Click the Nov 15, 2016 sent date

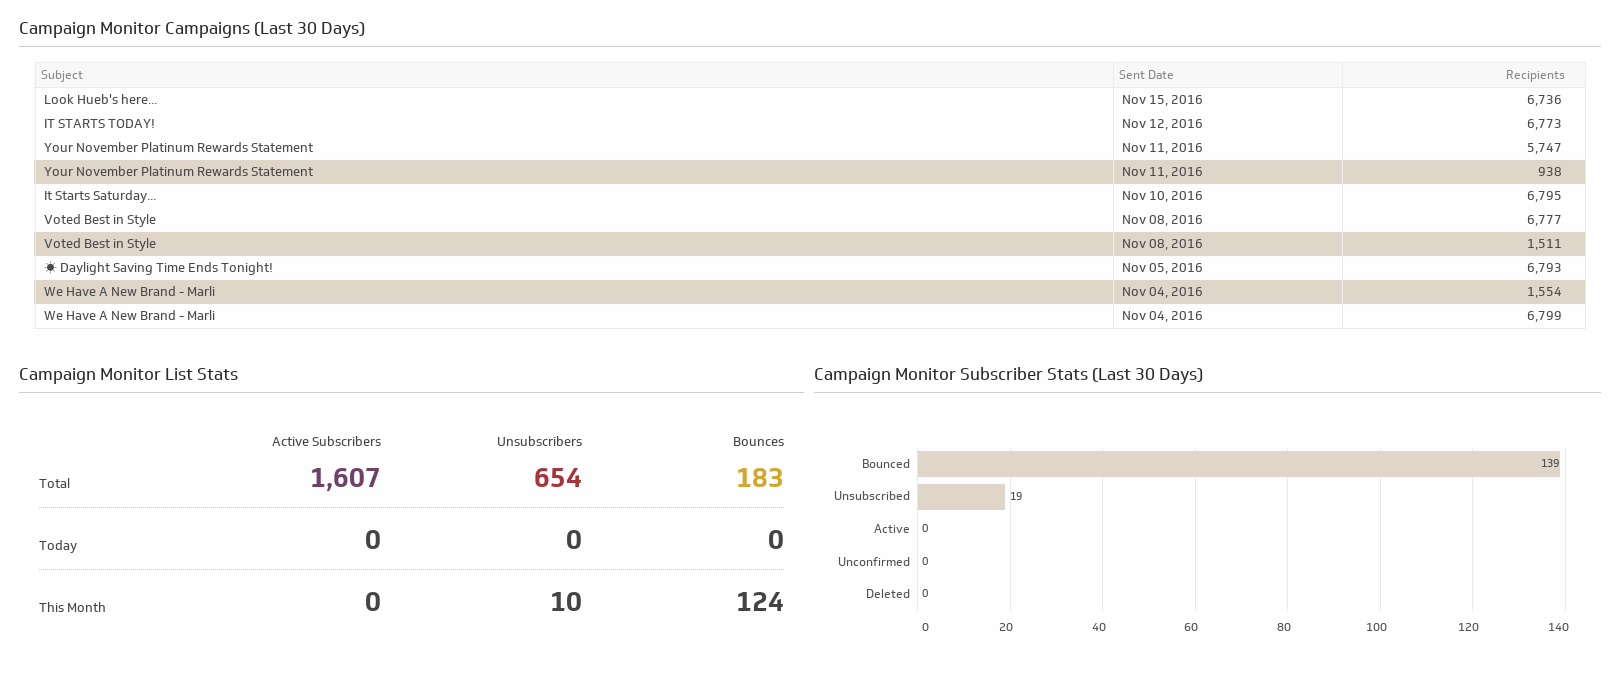point(1162,100)
